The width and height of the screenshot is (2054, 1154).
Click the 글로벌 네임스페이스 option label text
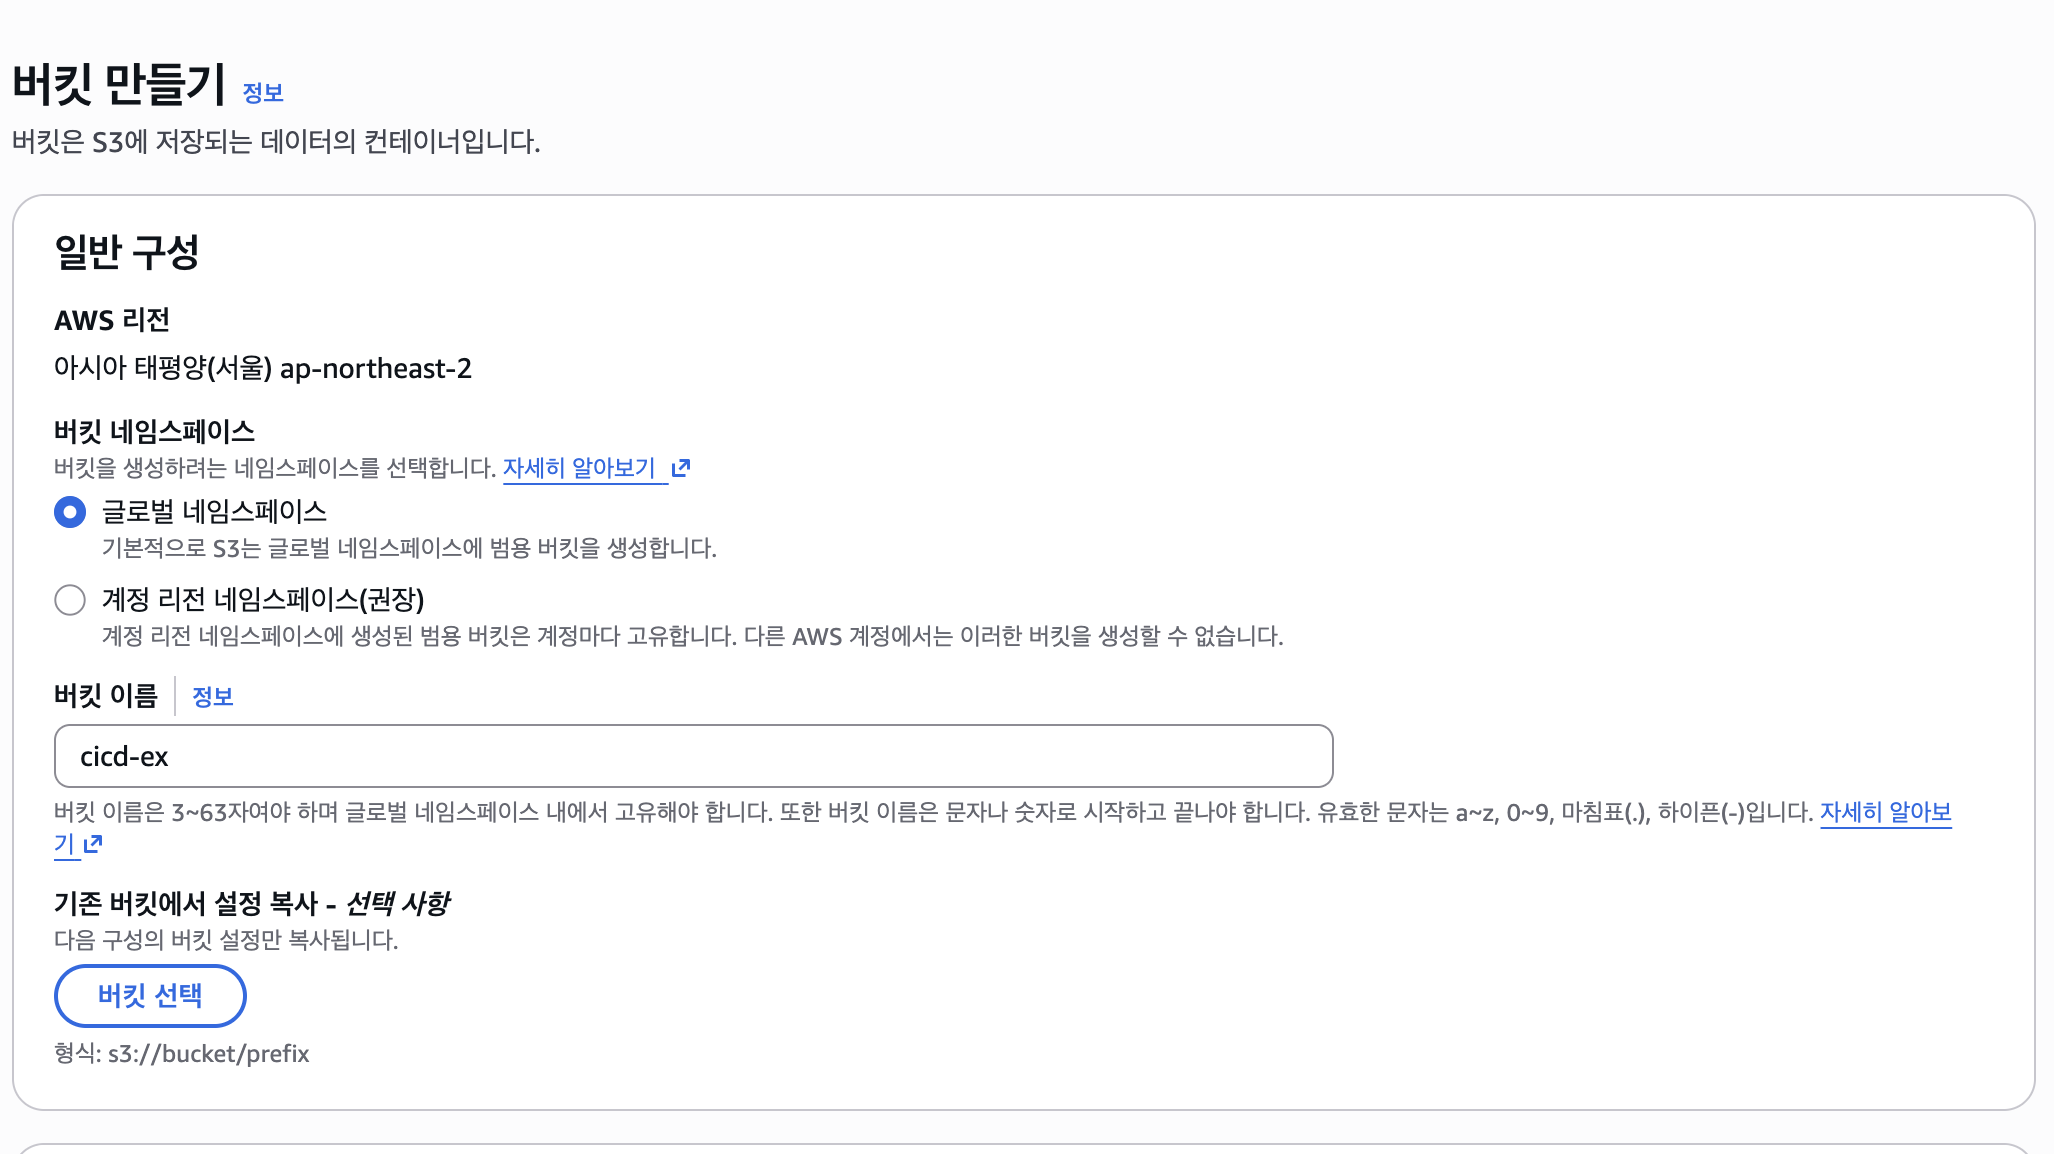point(214,512)
